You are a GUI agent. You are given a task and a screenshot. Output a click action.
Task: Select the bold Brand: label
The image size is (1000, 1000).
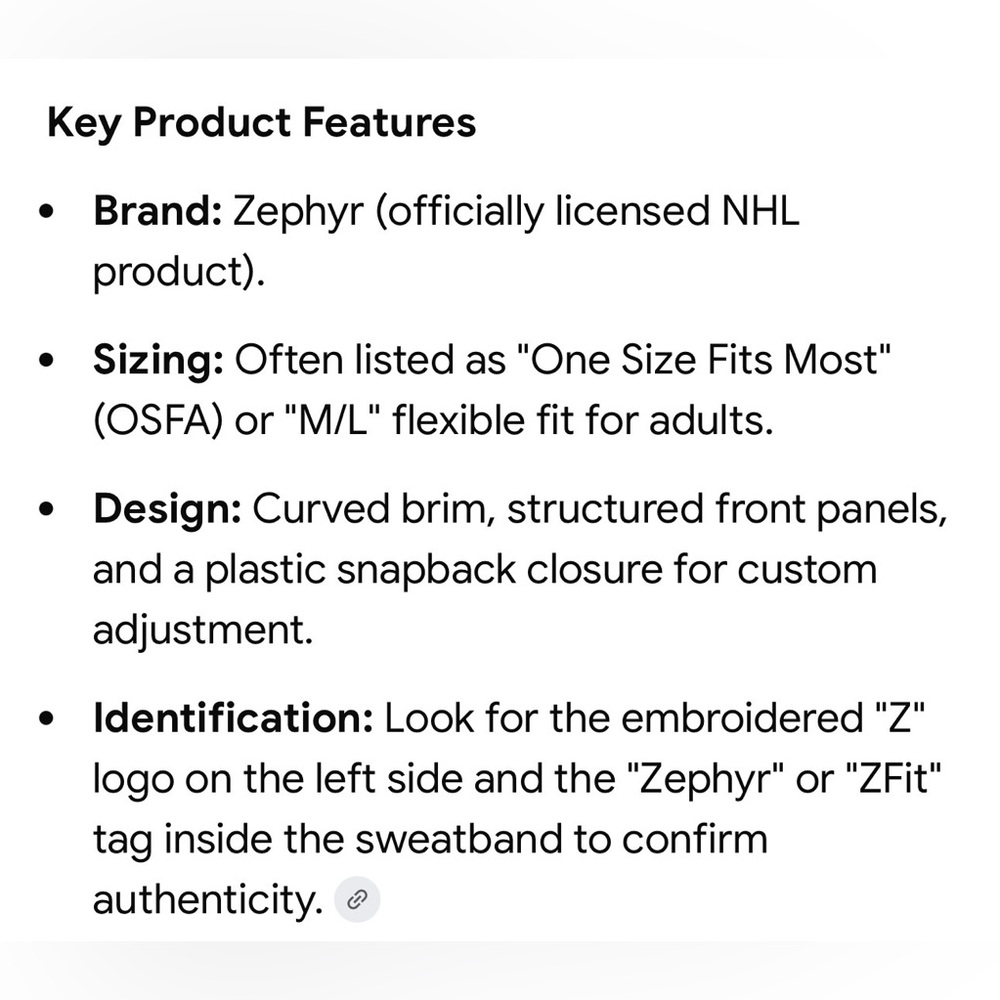click(x=157, y=212)
